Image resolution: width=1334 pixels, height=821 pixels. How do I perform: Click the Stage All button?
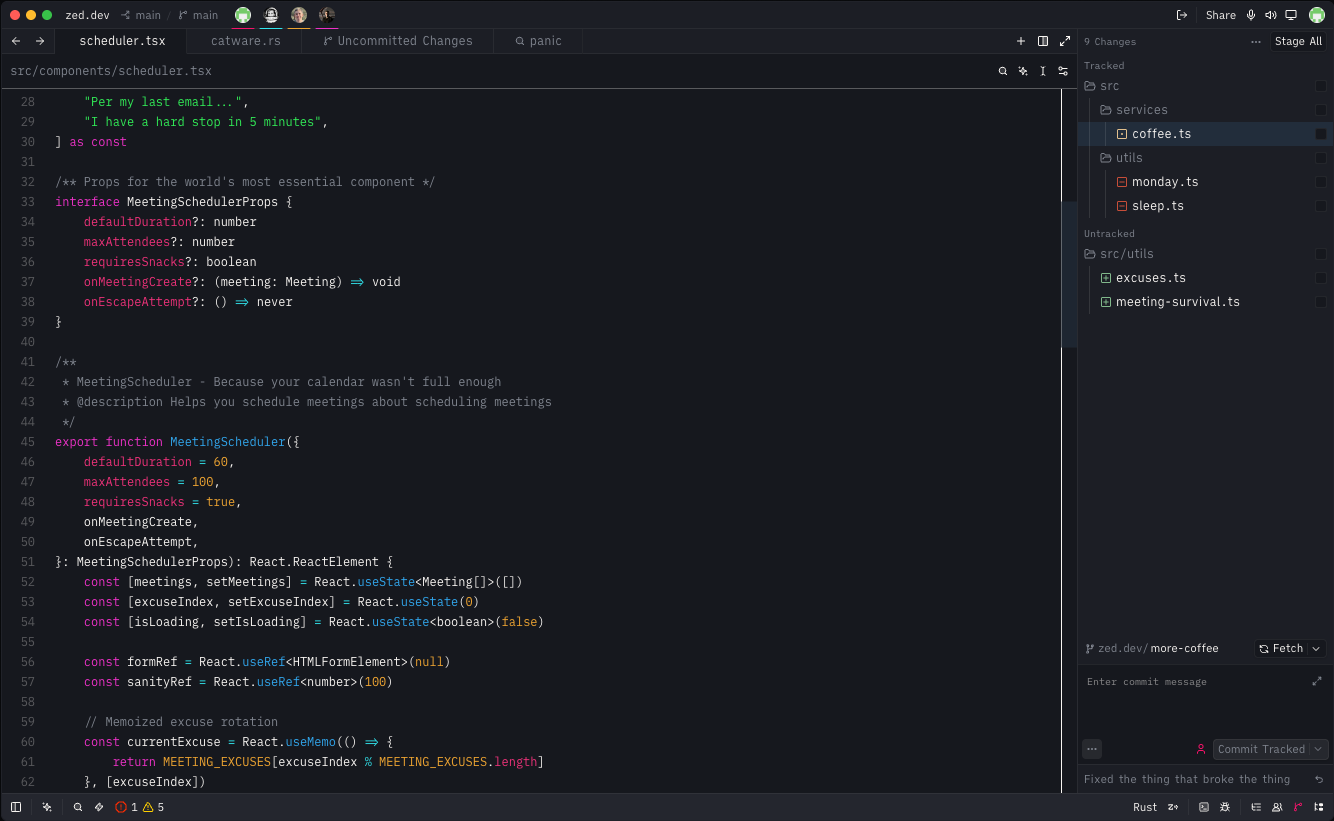1299,42
